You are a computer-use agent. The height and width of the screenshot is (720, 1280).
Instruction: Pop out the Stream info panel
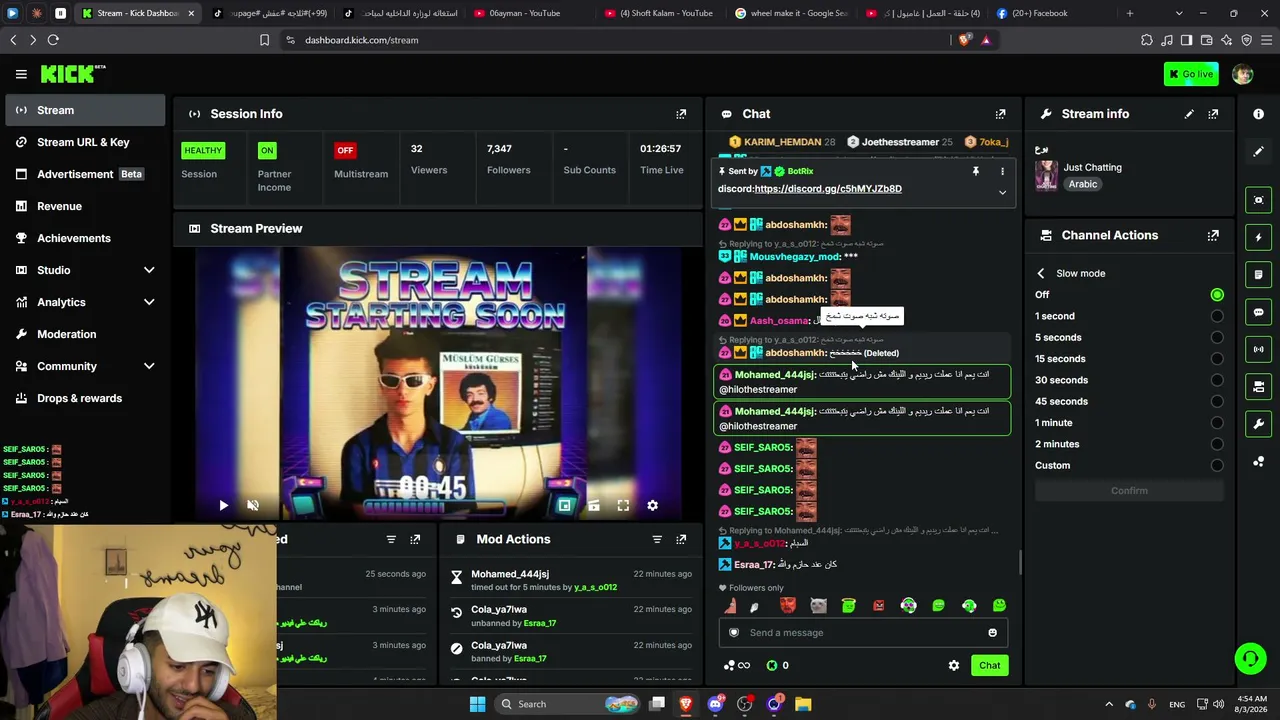(1213, 114)
